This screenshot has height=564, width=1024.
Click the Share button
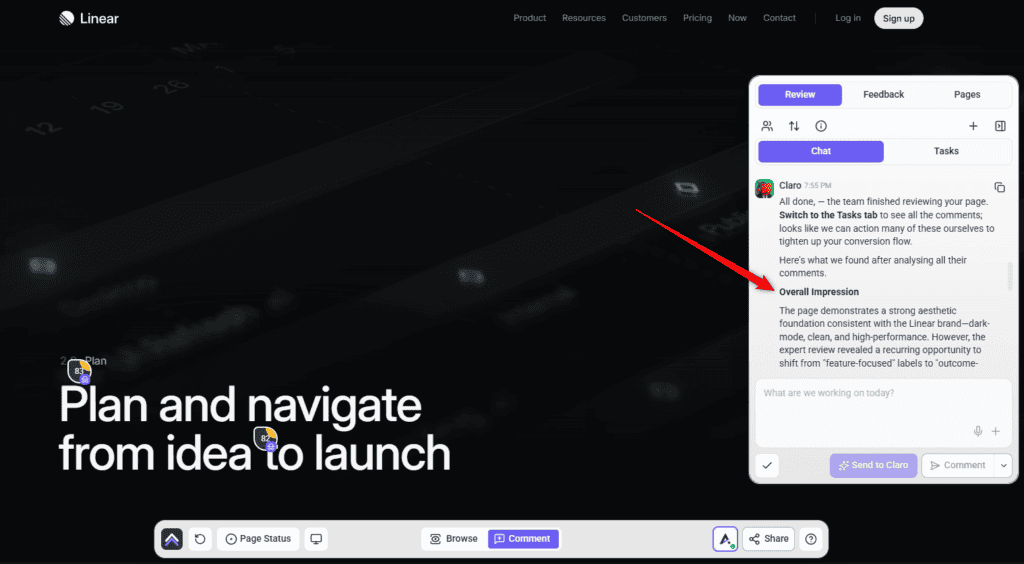[769, 539]
